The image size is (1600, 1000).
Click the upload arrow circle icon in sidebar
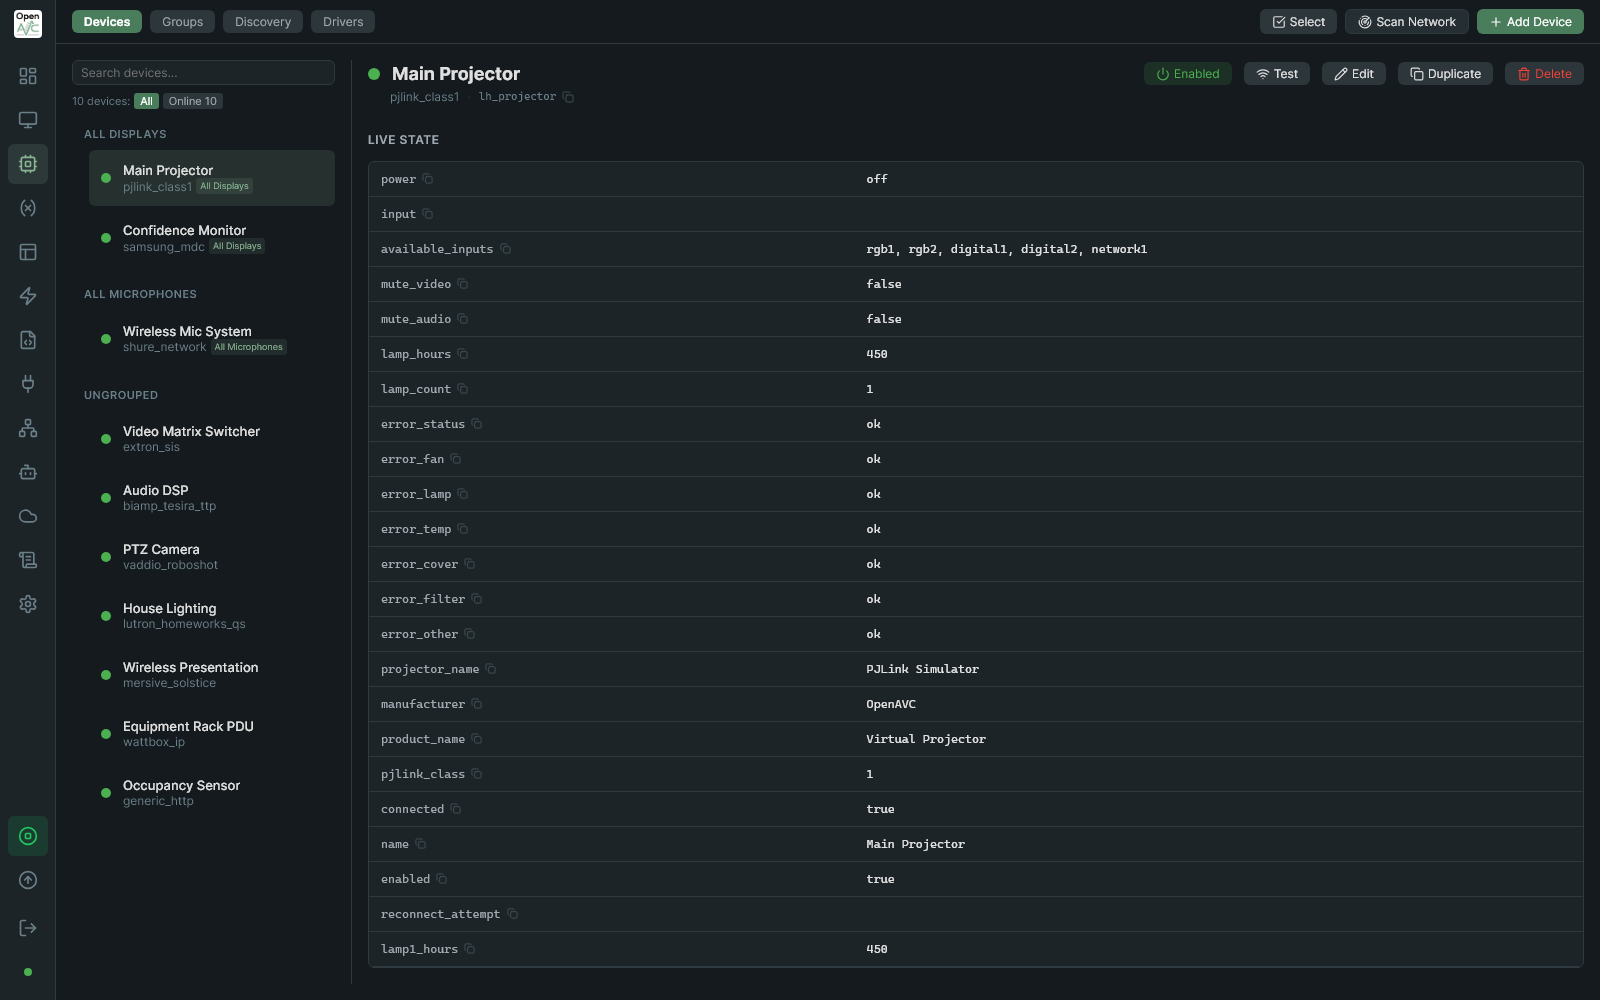coord(28,880)
